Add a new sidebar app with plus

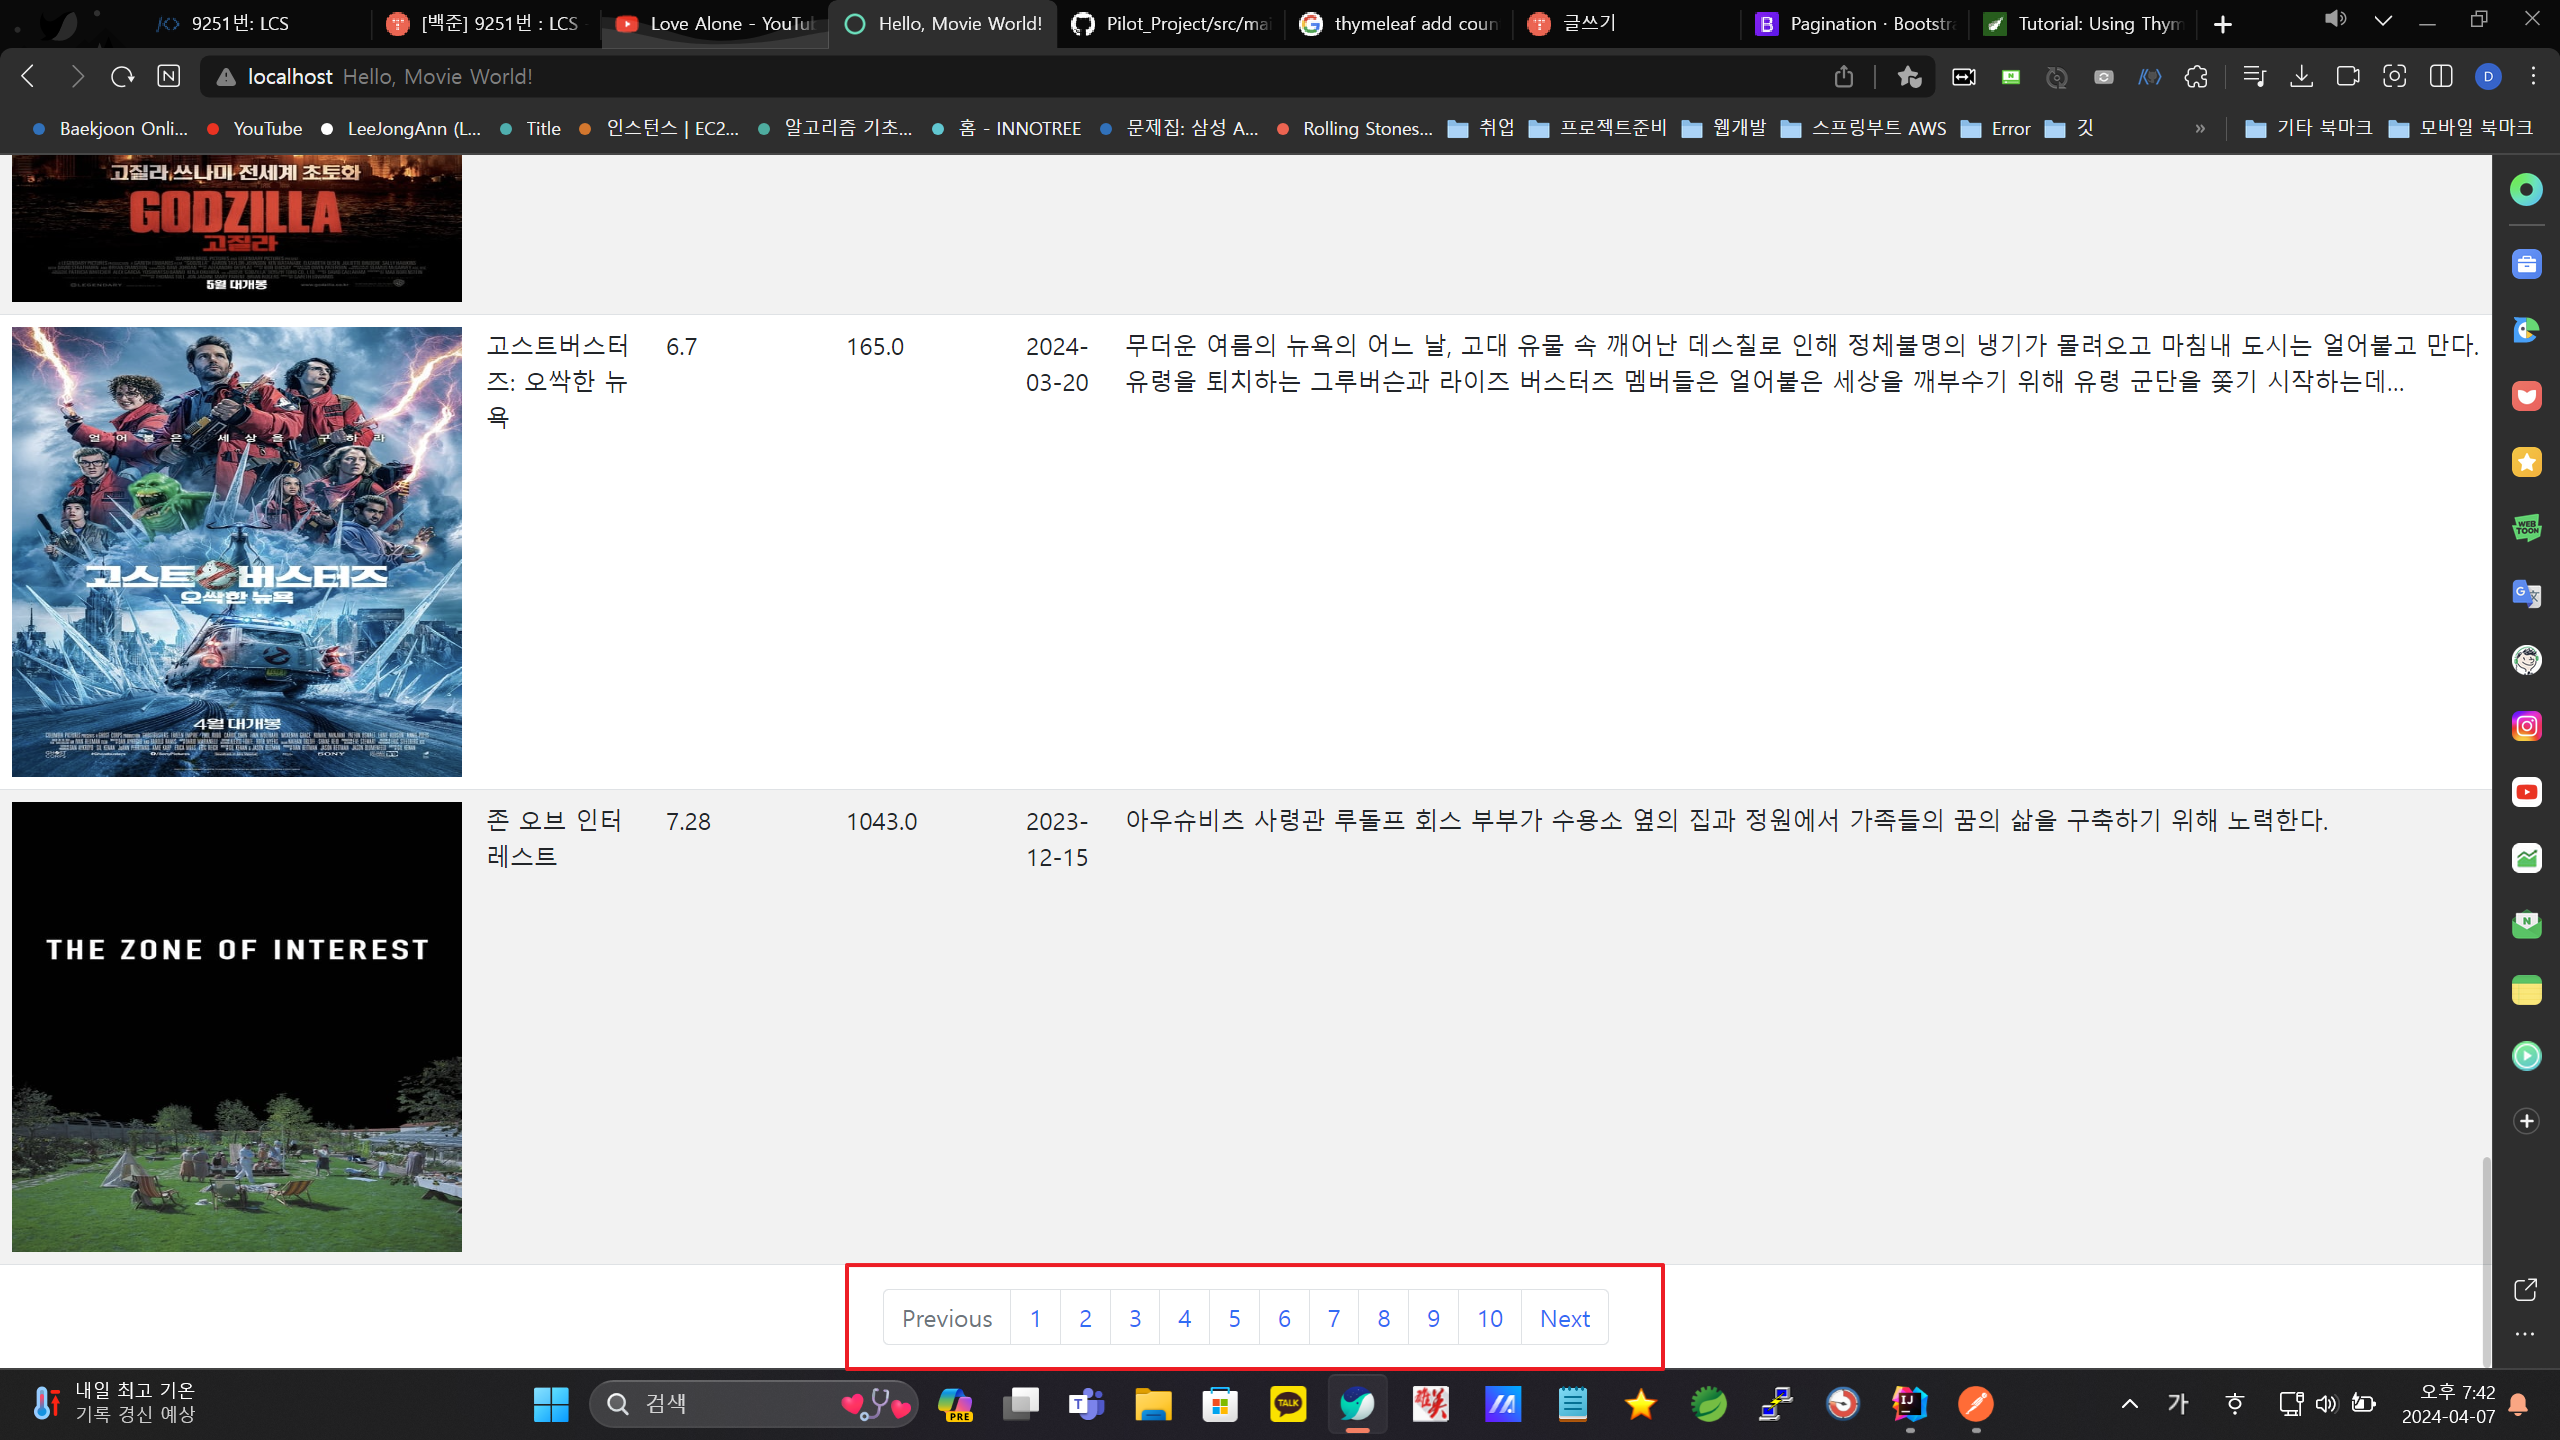point(2526,1121)
